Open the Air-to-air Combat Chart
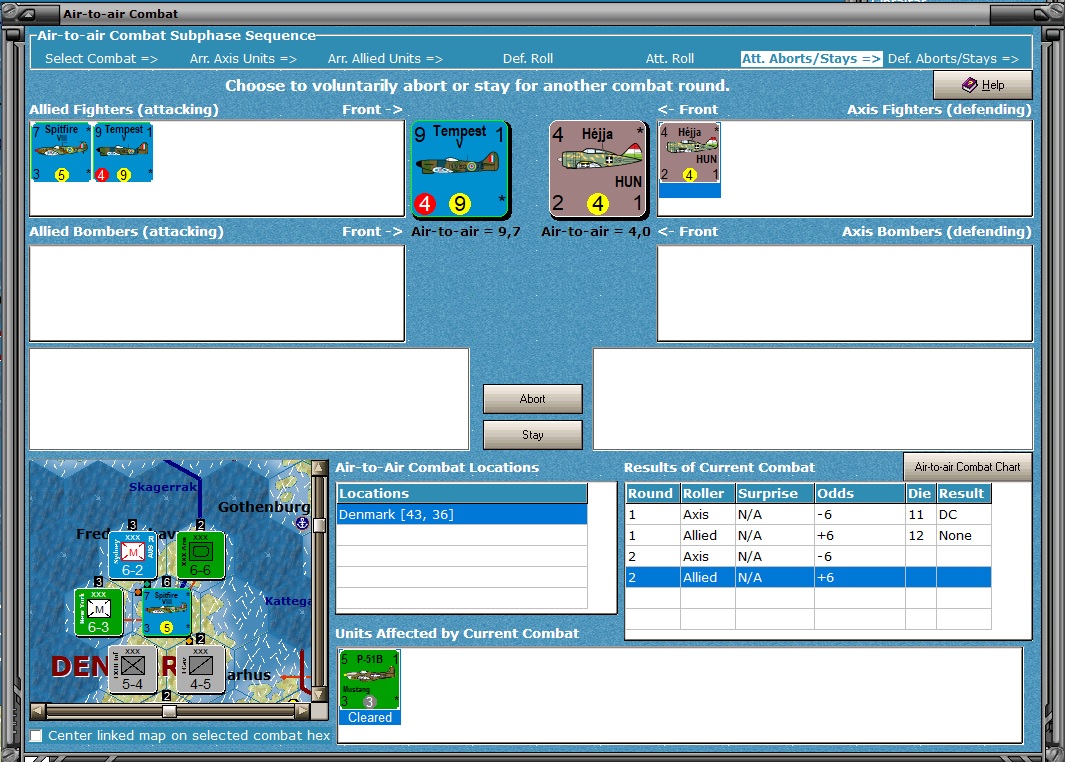 (x=967, y=467)
